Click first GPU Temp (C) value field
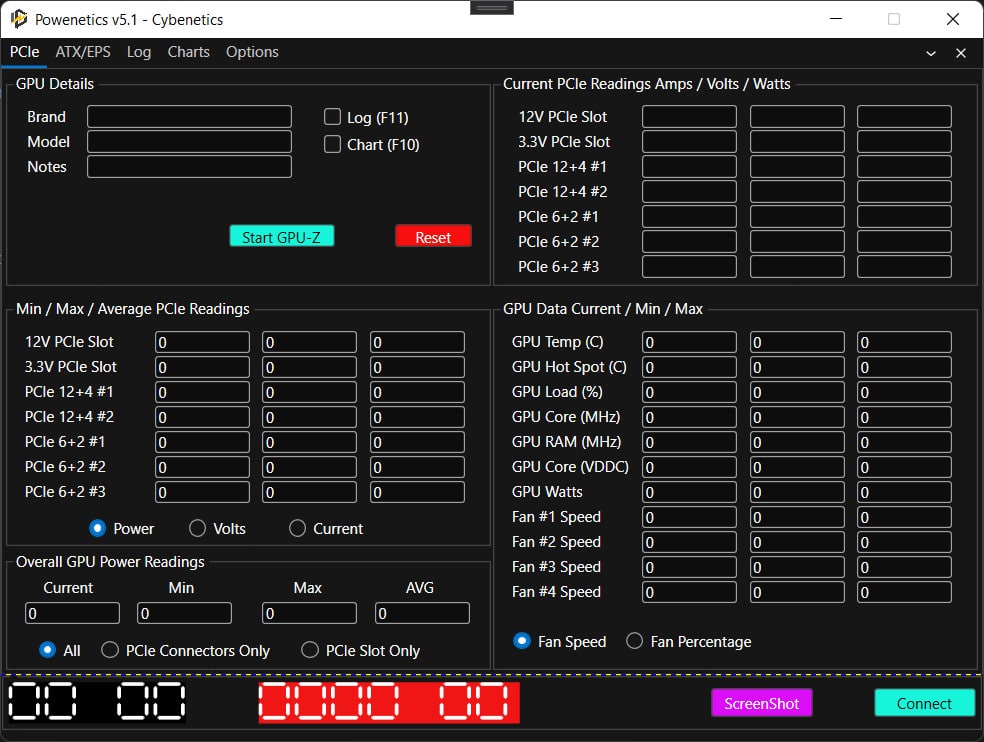 689,342
